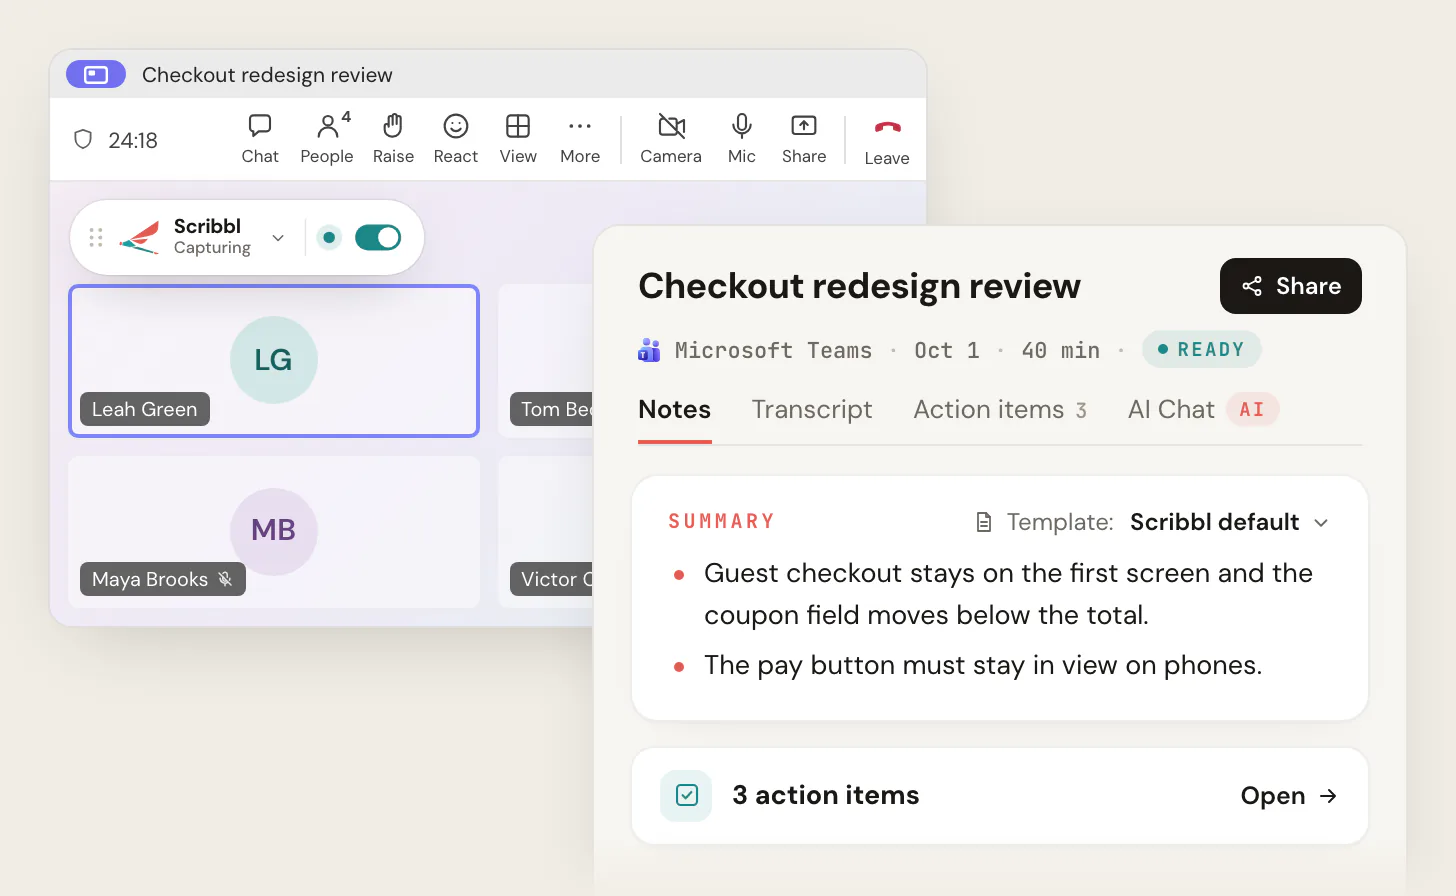
Task: Mute the Mic in the toolbar
Action: click(x=742, y=139)
